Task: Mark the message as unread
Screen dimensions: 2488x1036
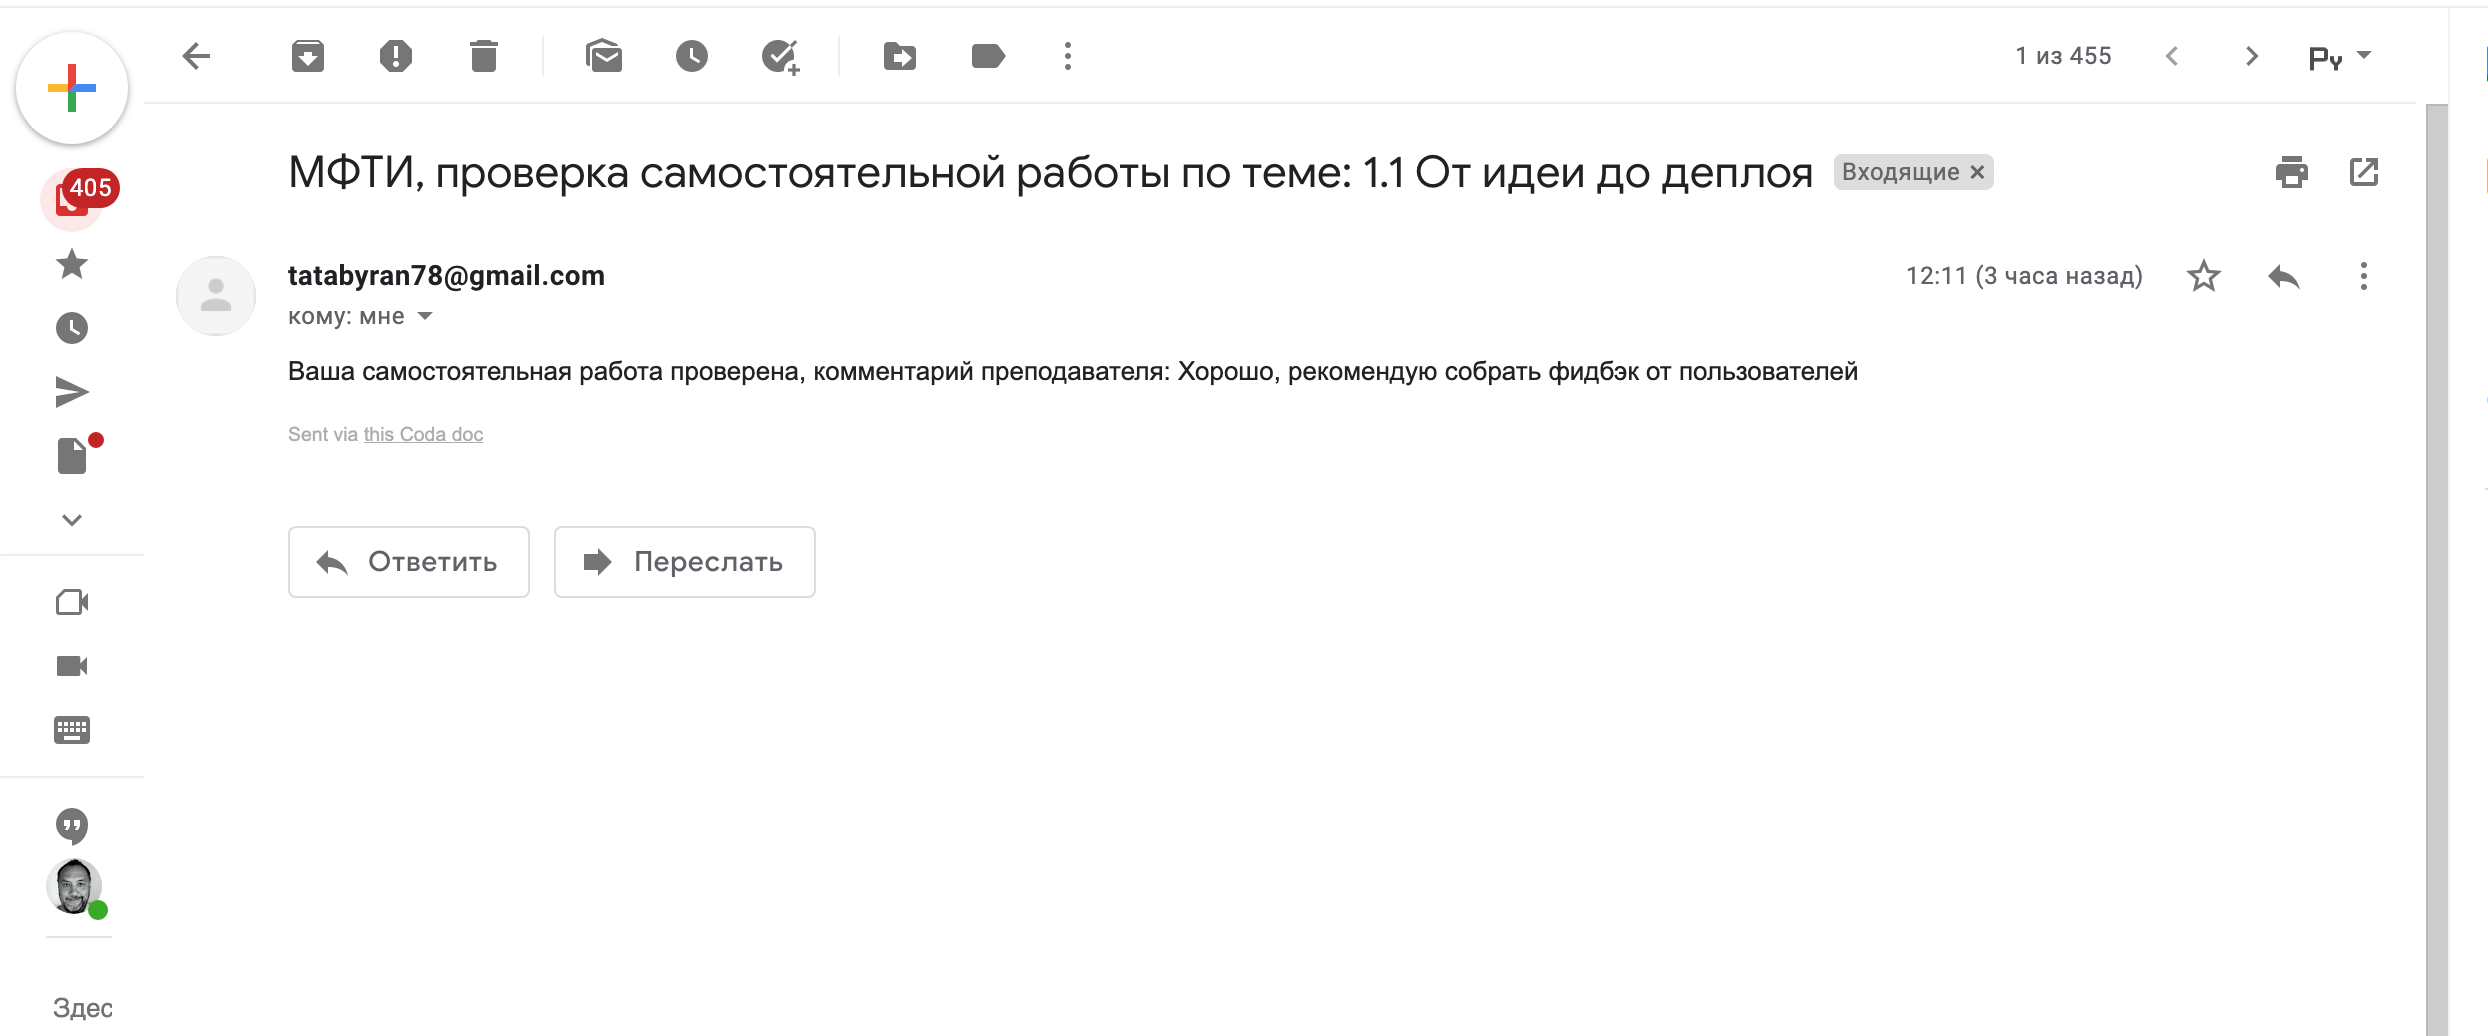Action: (605, 56)
